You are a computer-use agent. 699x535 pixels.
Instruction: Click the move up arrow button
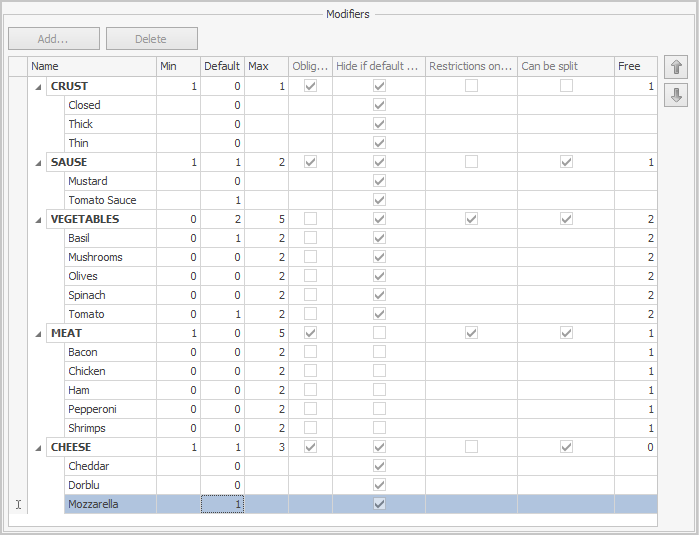(x=675, y=68)
